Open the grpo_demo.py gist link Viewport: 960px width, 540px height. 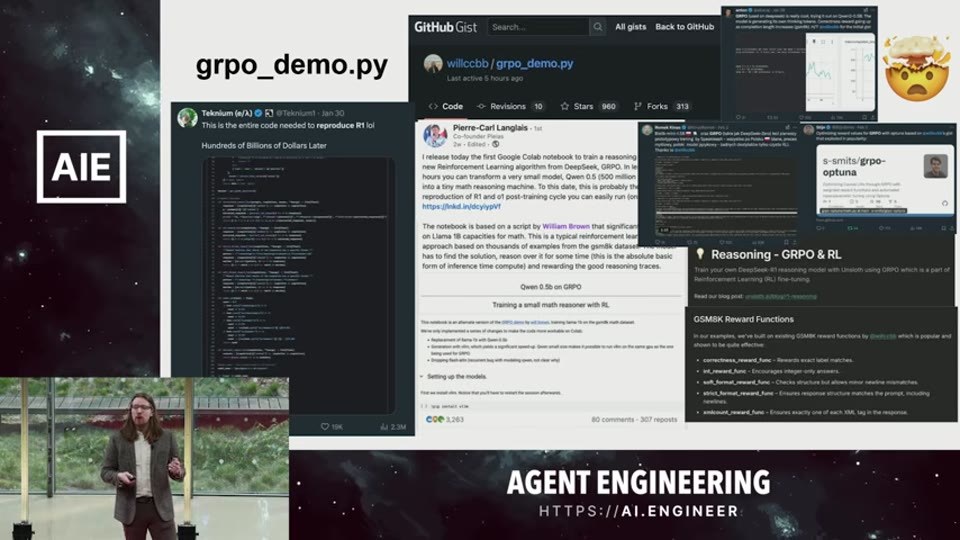[x=534, y=64]
